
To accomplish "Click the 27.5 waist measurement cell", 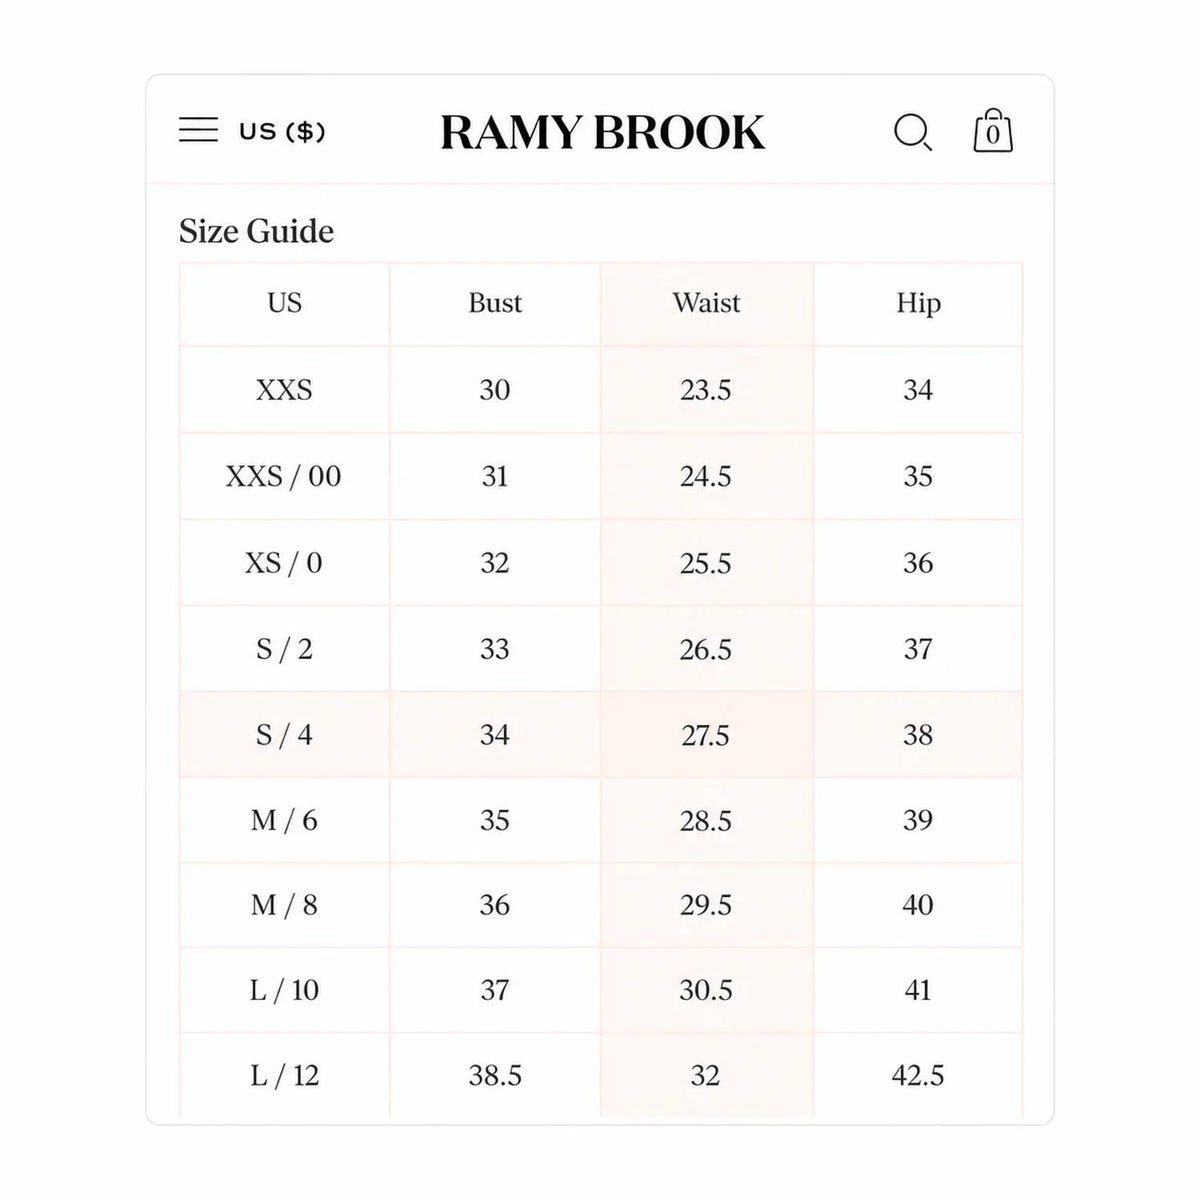I will tap(706, 735).
